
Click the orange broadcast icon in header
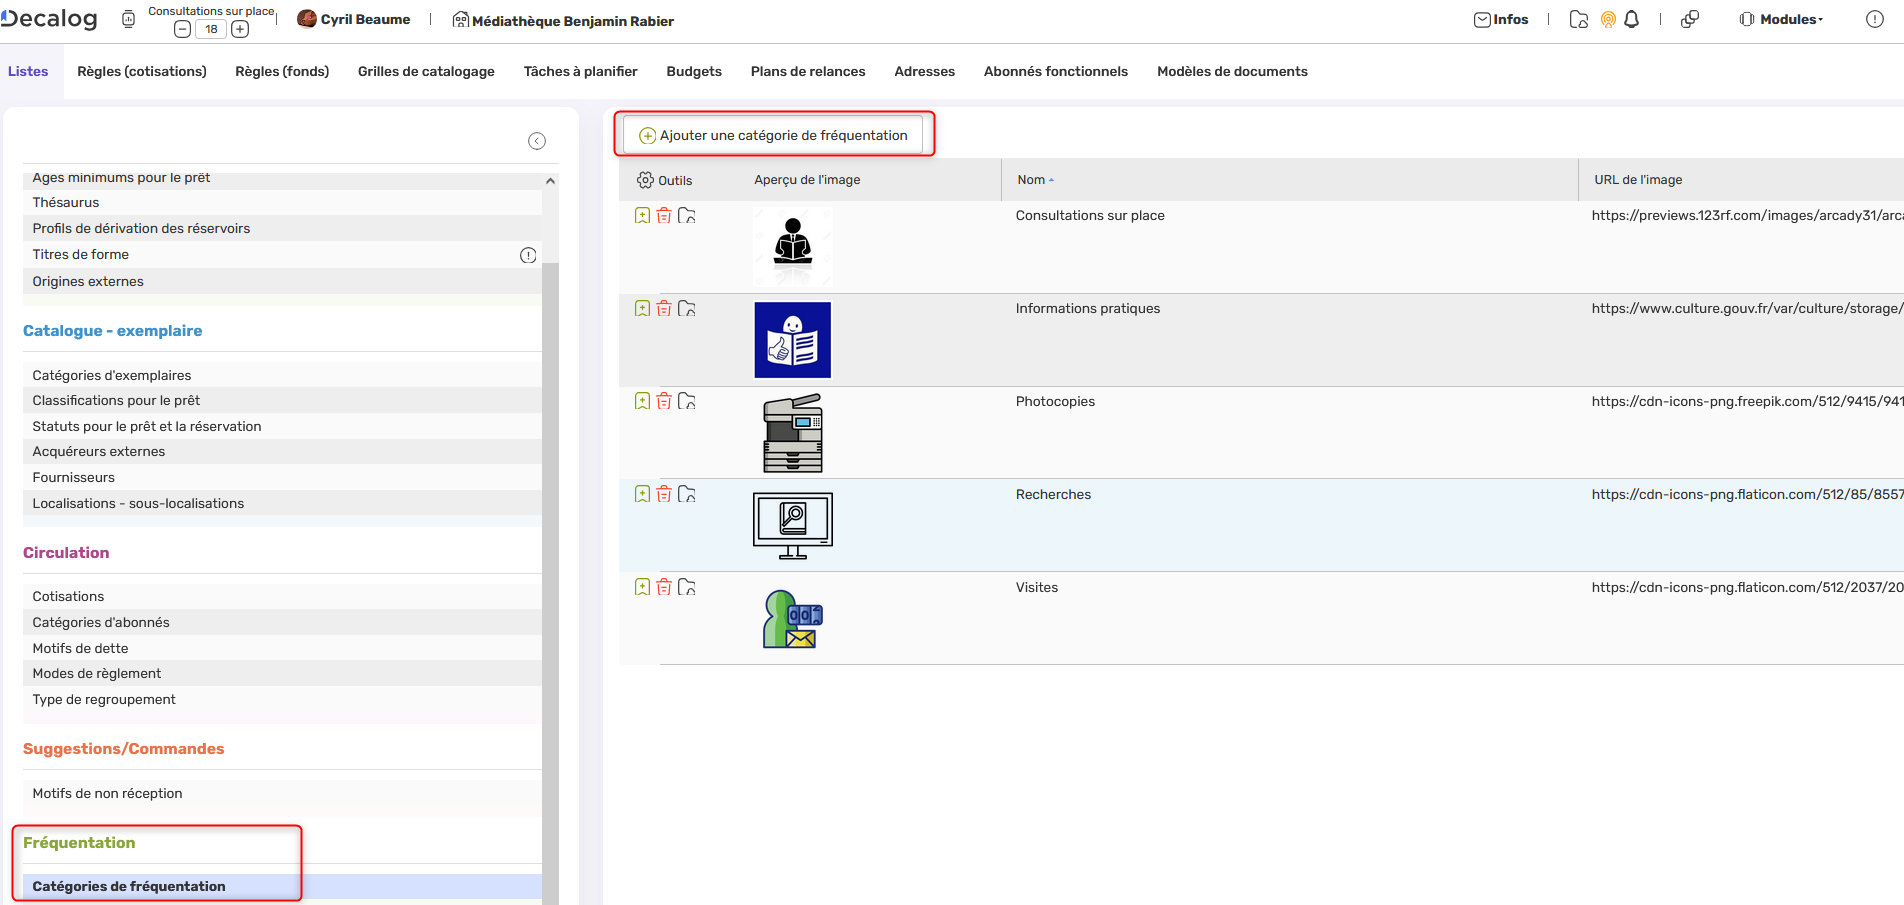[1608, 20]
